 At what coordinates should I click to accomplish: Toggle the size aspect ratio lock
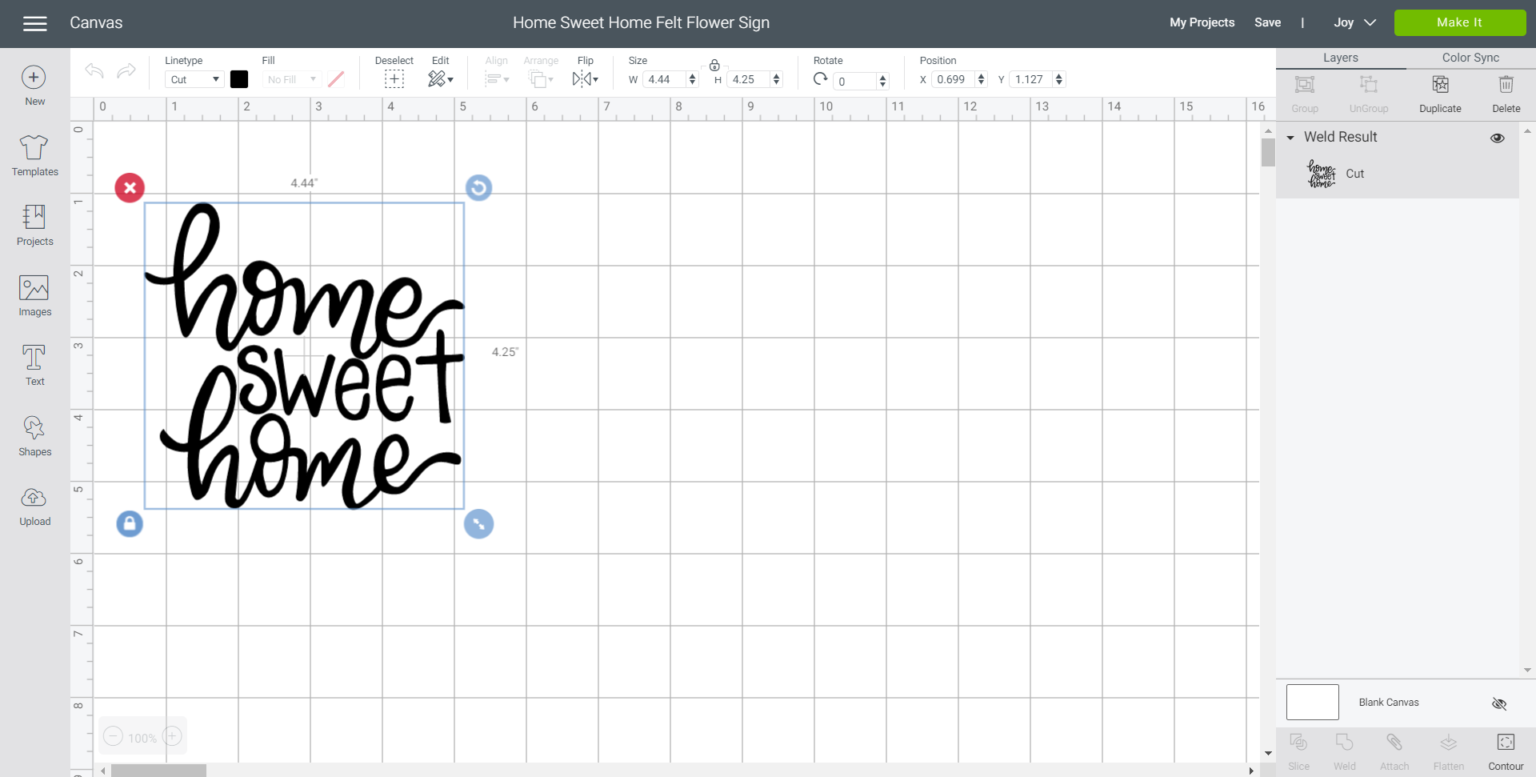tap(714, 66)
